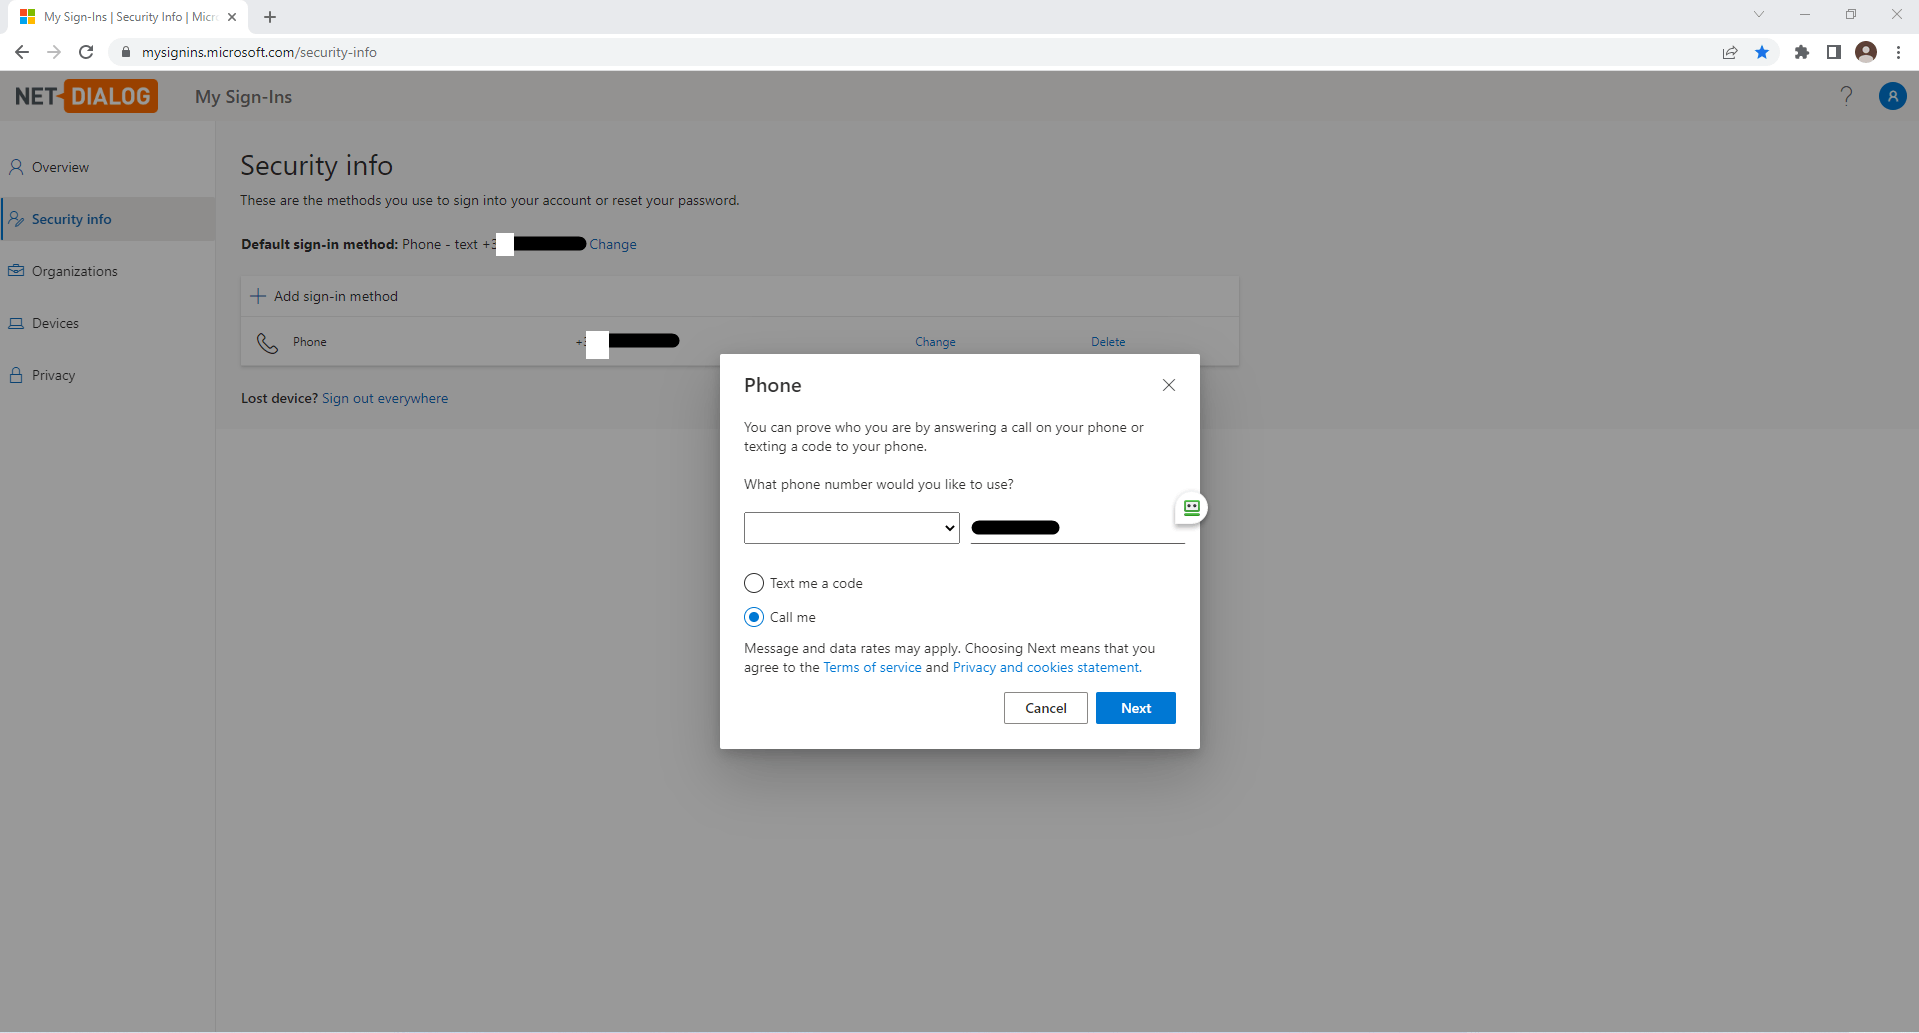Open the Chrome profile avatar
Image resolution: width=1919 pixels, height=1033 pixels.
pos(1866,52)
